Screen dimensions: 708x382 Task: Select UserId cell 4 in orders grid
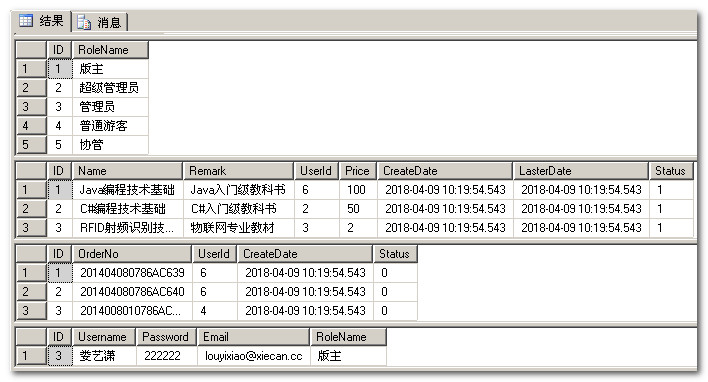215,311
